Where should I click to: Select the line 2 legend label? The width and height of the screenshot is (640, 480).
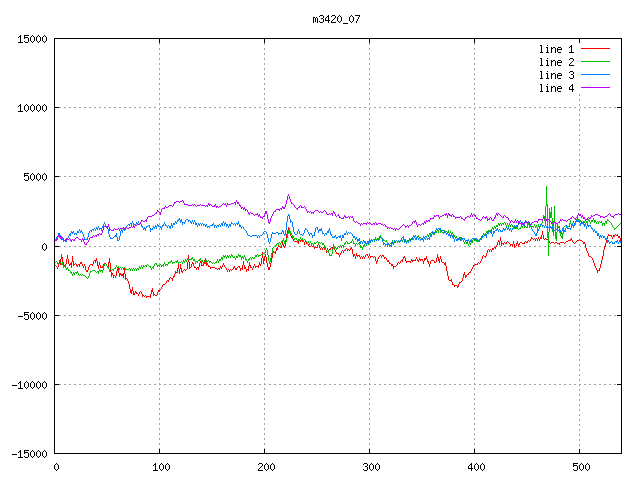pos(557,62)
